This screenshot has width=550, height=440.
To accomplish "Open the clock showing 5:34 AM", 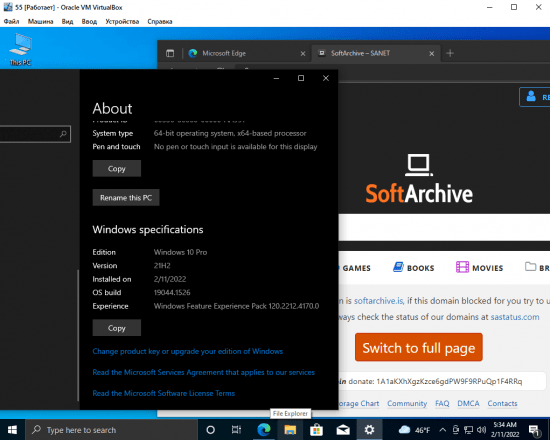I will pos(505,430).
